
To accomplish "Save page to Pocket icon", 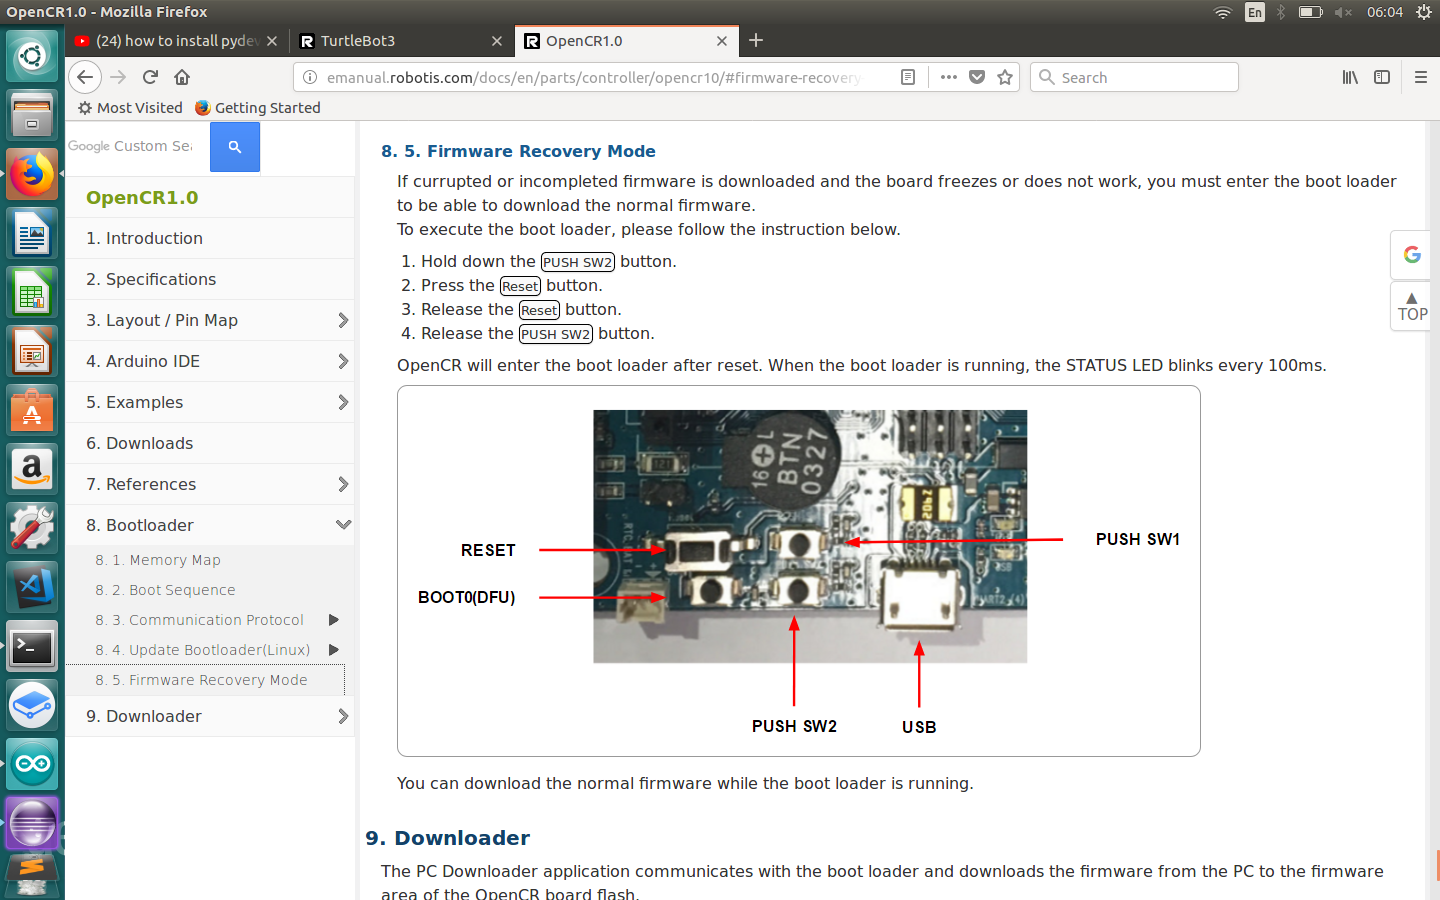I will pyautogui.click(x=977, y=77).
